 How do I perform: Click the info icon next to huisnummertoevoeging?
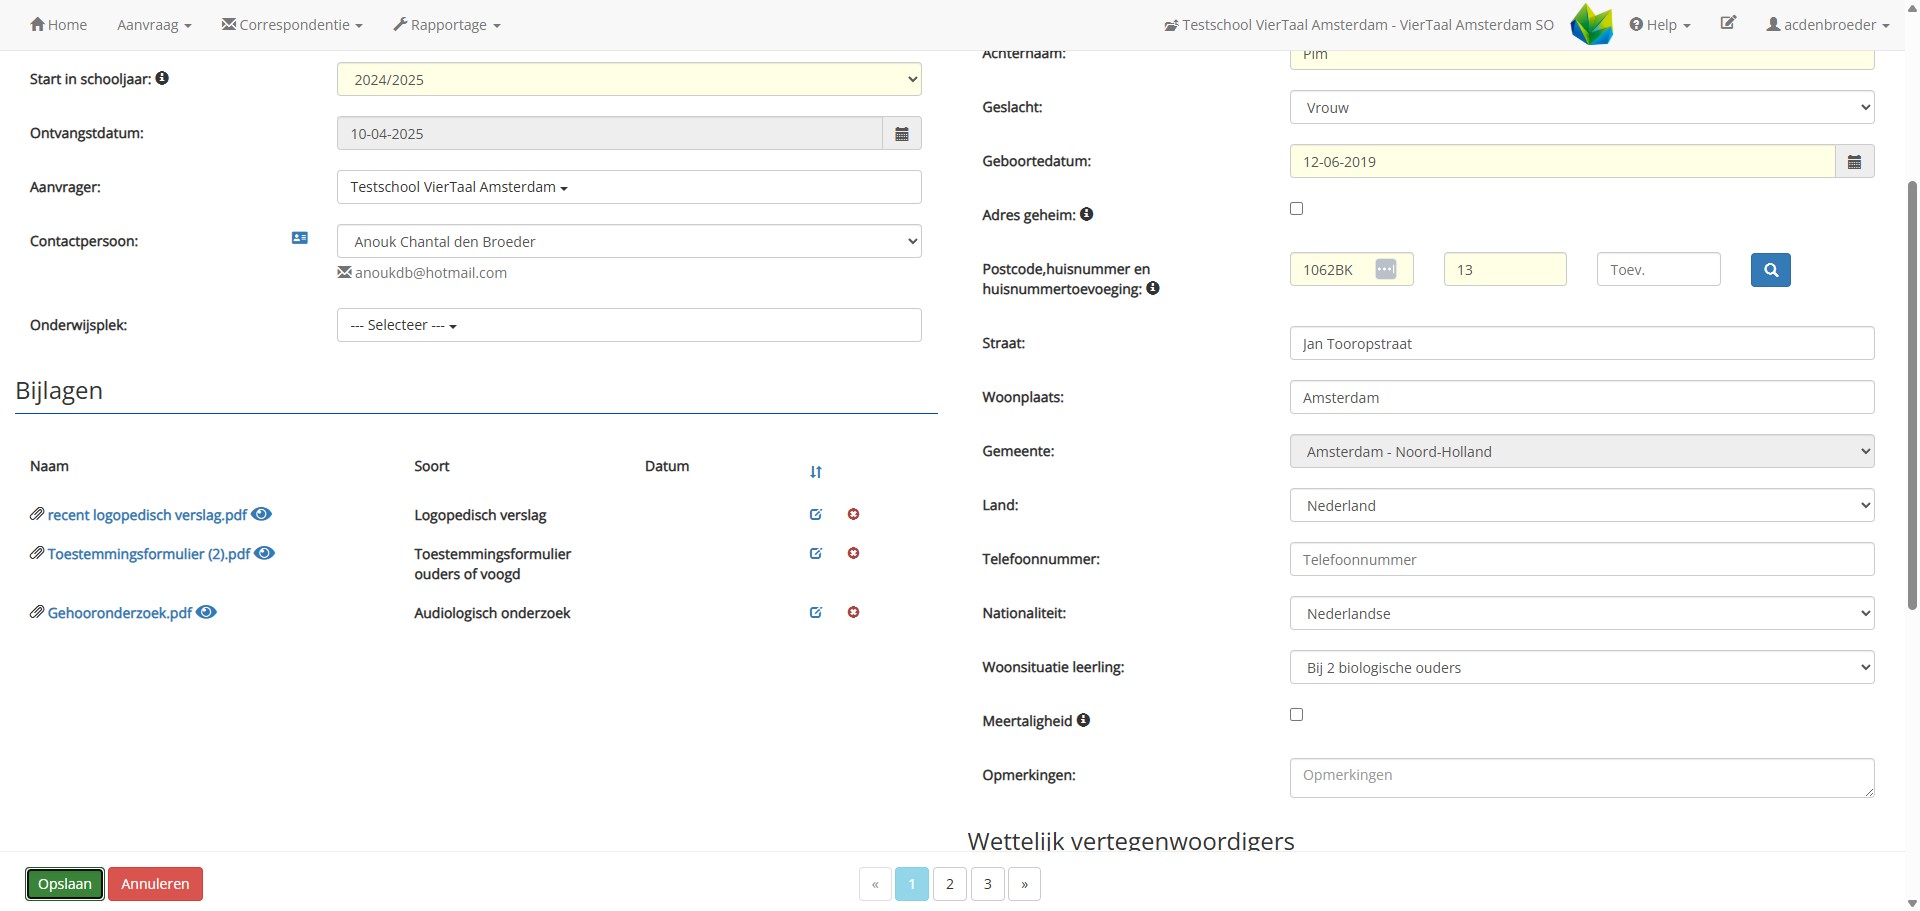1152,288
